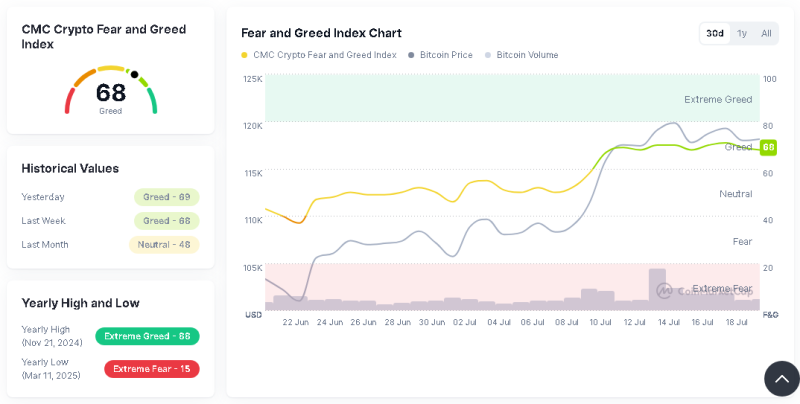Click the F&G axis label

pos(770,315)
